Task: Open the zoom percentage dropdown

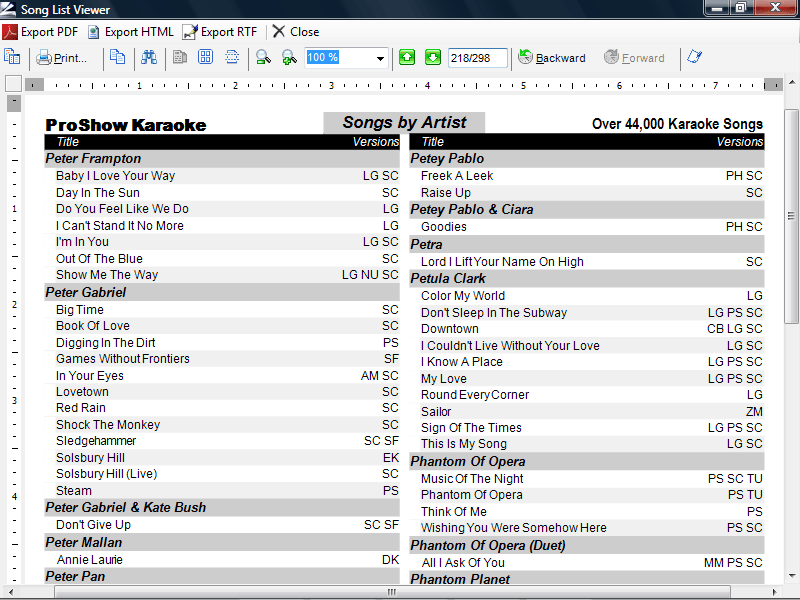Action: coord(381,58)
